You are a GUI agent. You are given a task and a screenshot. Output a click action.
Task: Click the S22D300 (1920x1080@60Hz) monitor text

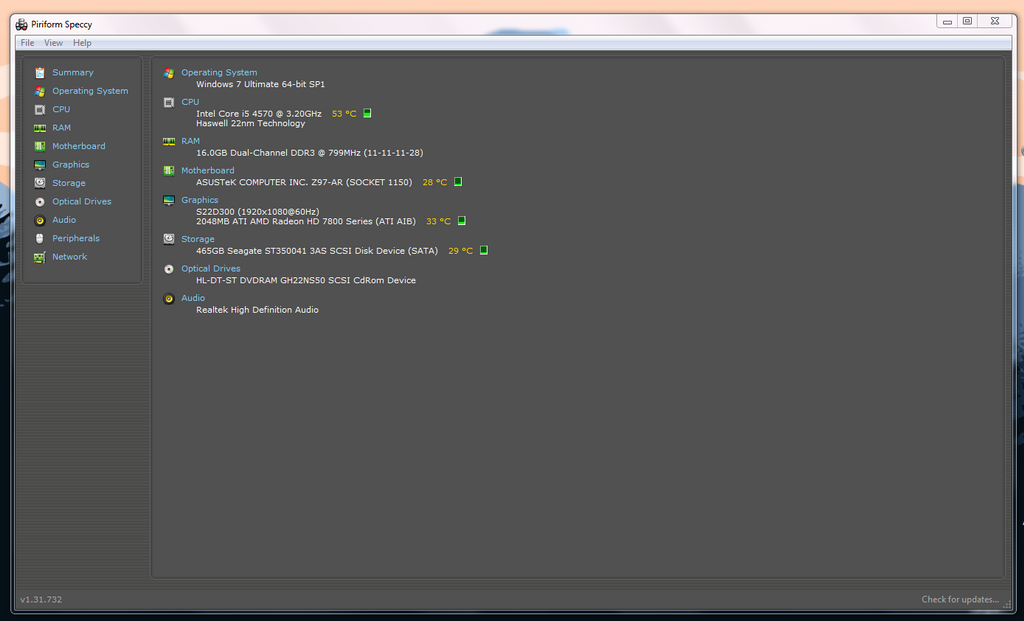coord(257,212)
